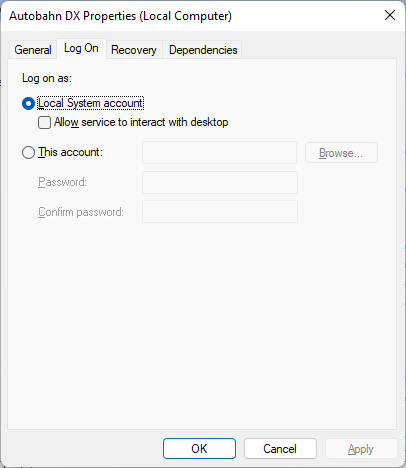406x468 pixels.
Task: Dismiss the dialog with Cancel
Action: [x=280, y=449]
